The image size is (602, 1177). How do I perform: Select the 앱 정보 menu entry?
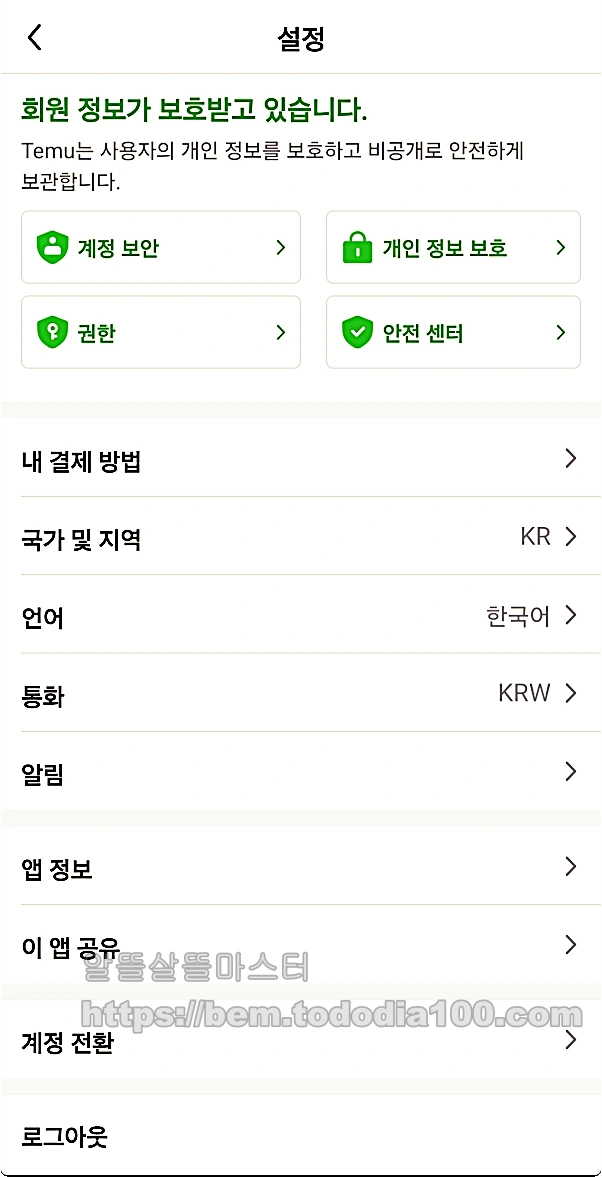300,866
